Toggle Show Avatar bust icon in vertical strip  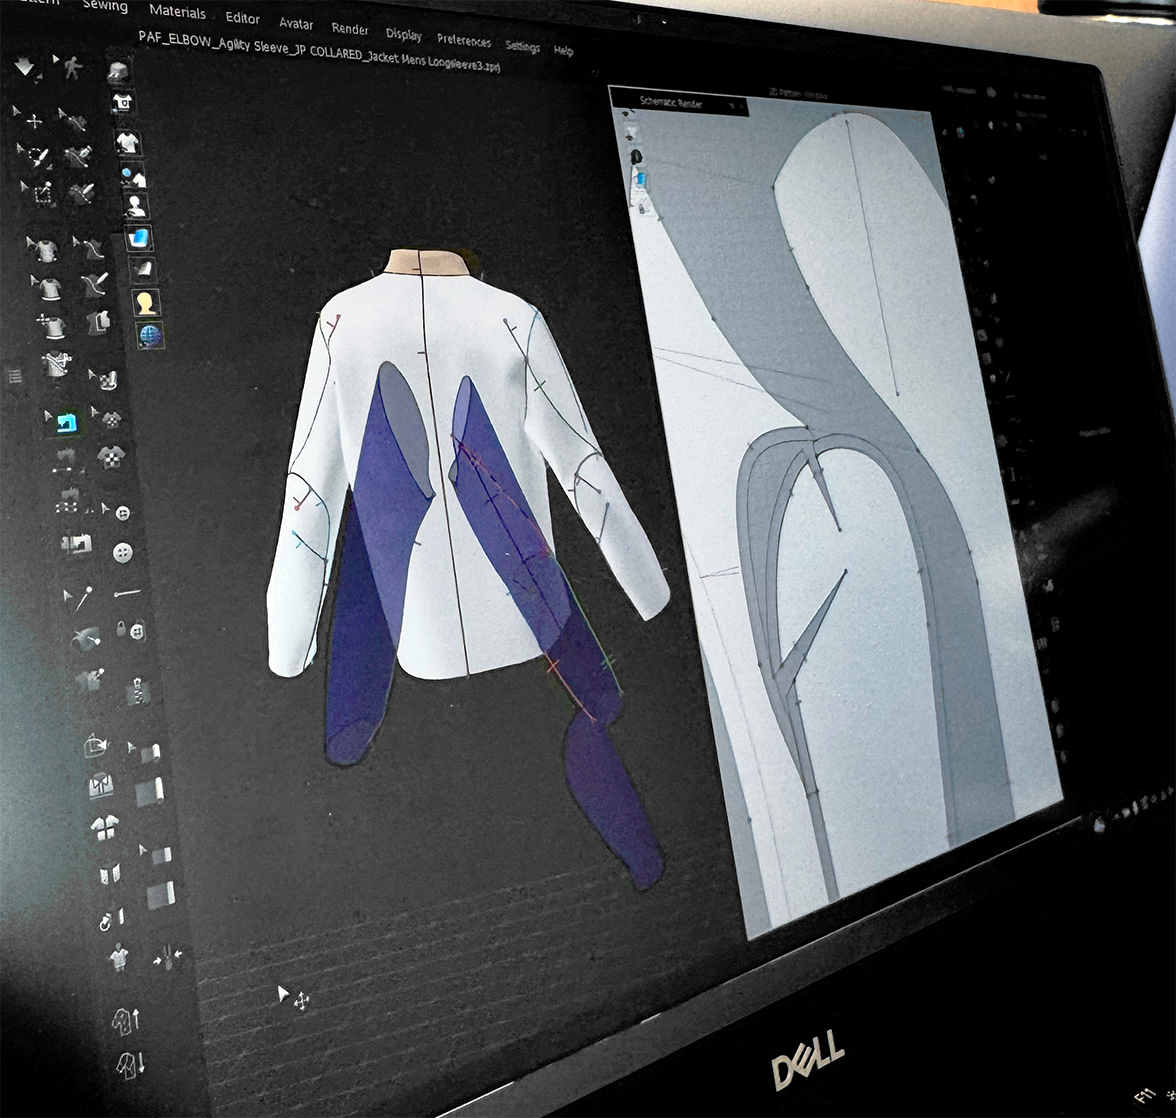pyautogui.click(x=135, y=206)
